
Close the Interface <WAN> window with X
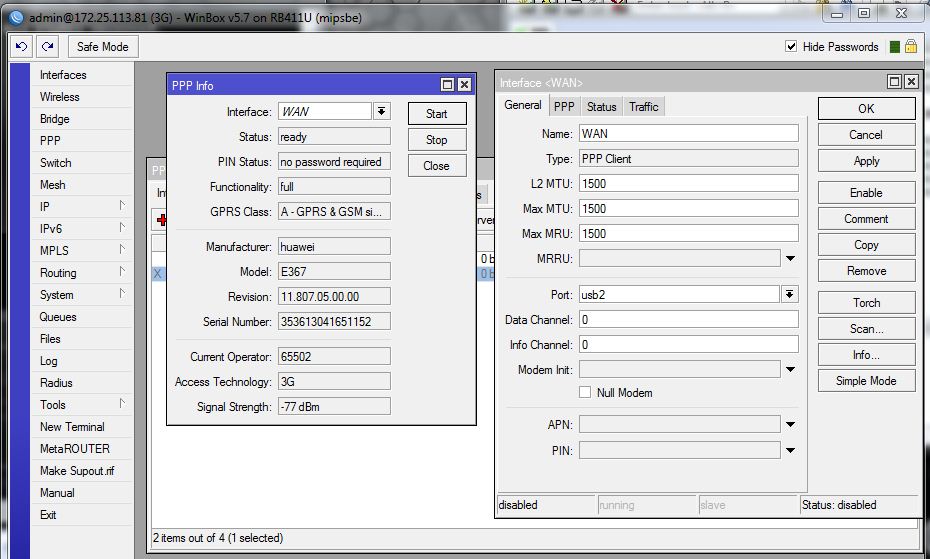pos(910,82)
